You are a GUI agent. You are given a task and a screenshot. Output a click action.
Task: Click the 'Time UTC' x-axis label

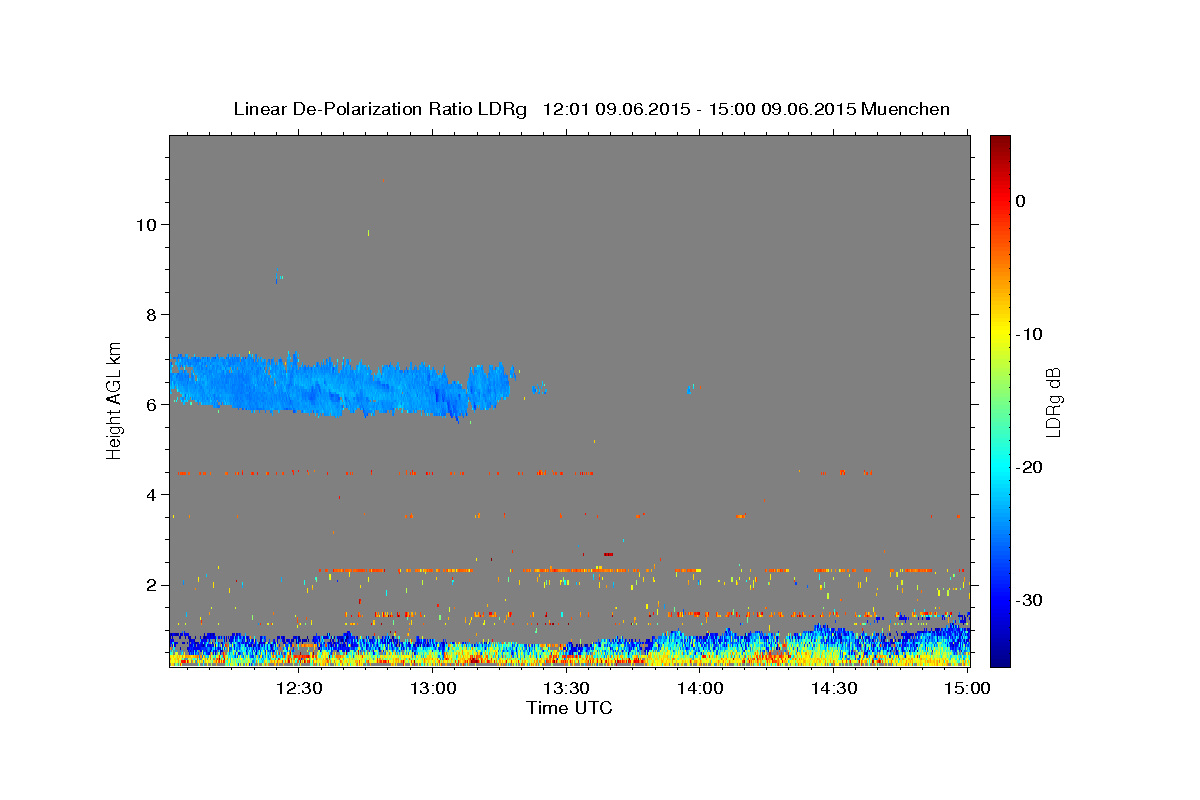point(569,708)
